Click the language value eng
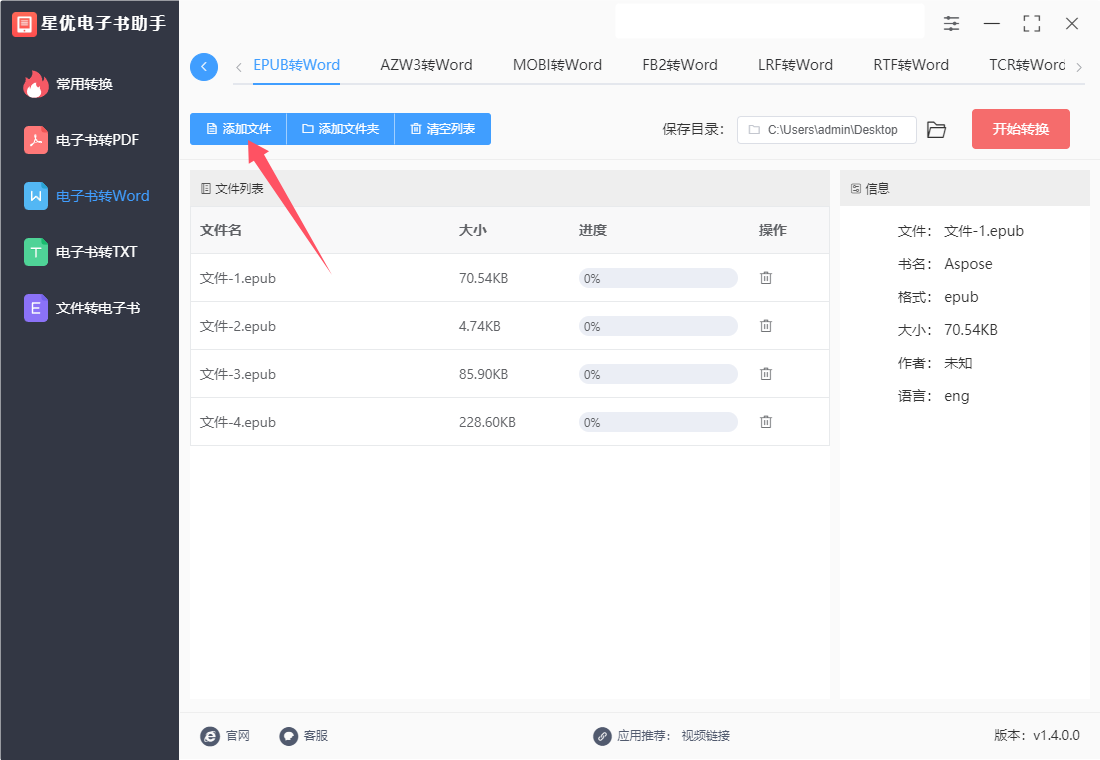Viewport: 1100px width, 760px height. pos(957,396)
